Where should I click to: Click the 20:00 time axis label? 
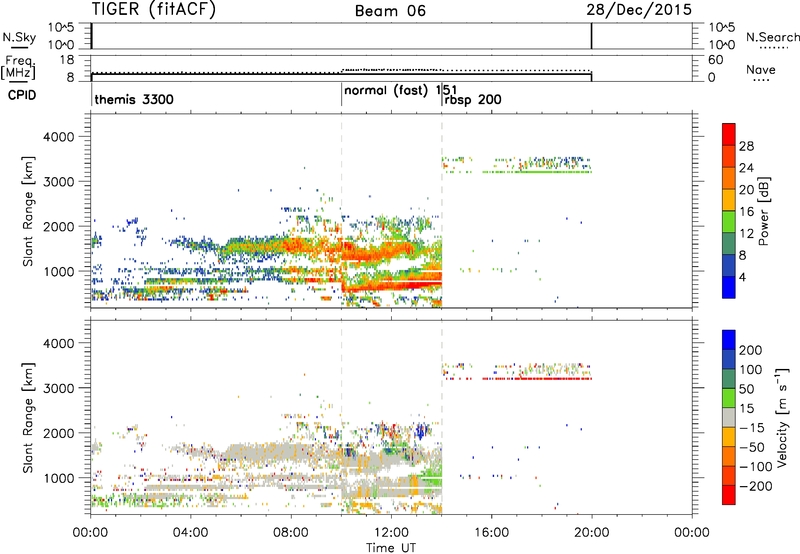click(591, 532)
